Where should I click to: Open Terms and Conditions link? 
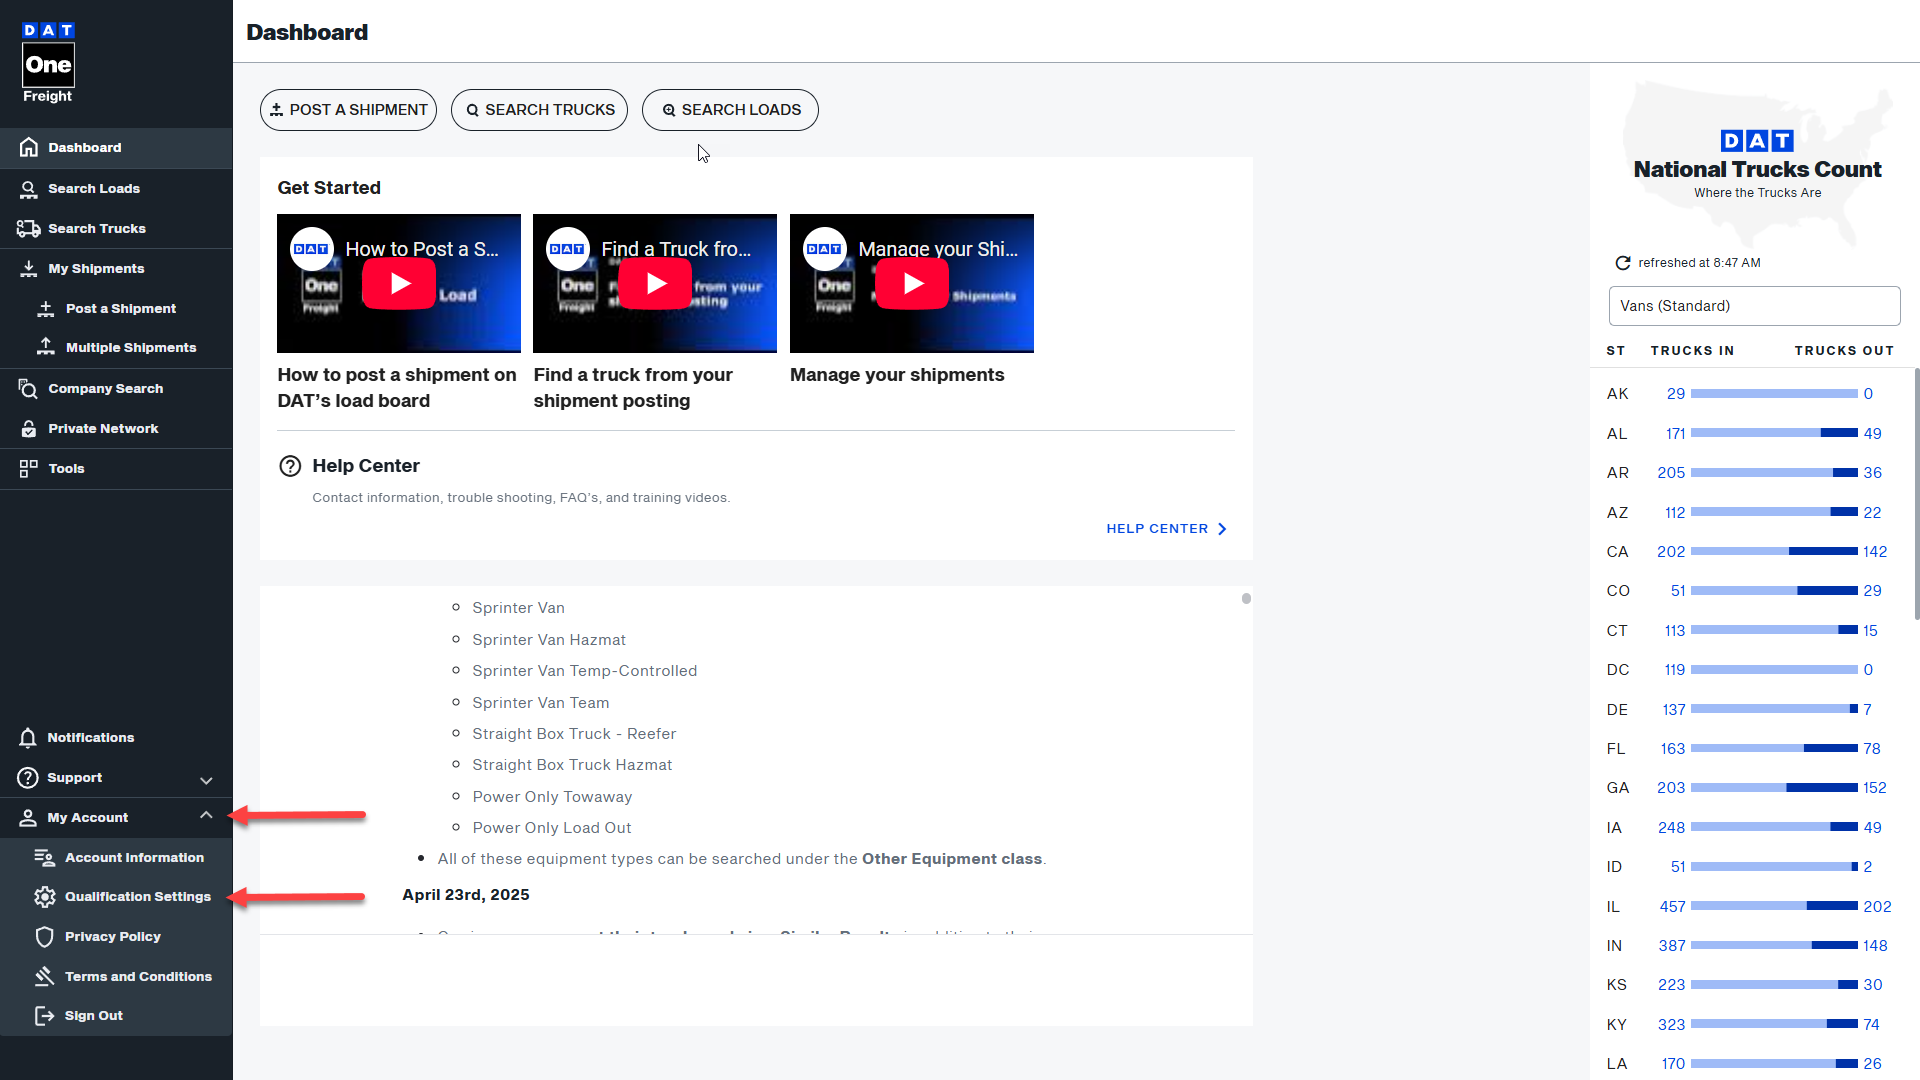point(116,976)
